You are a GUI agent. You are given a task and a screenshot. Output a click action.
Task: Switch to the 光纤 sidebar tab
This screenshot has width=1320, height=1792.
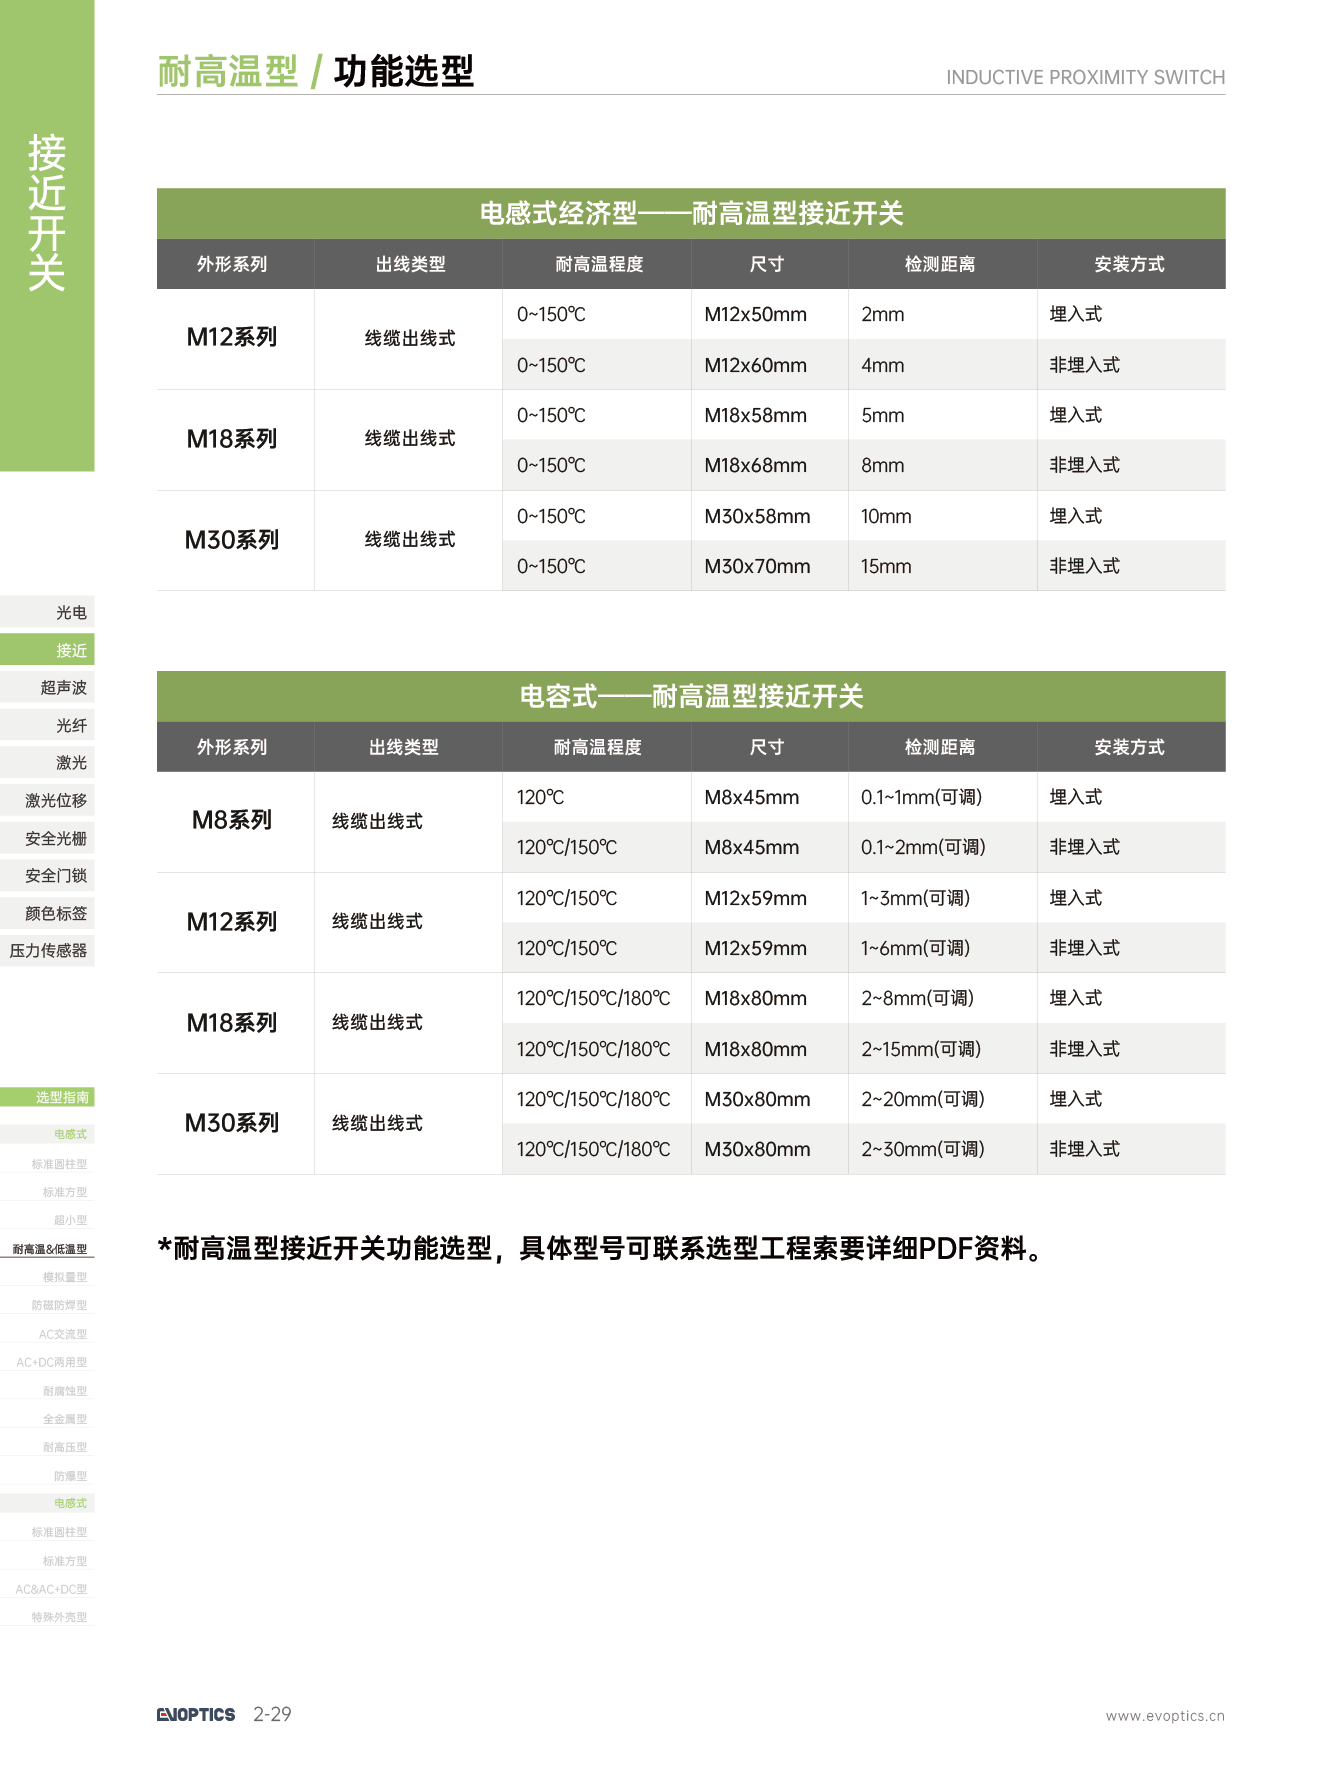(x=47, y=725)
